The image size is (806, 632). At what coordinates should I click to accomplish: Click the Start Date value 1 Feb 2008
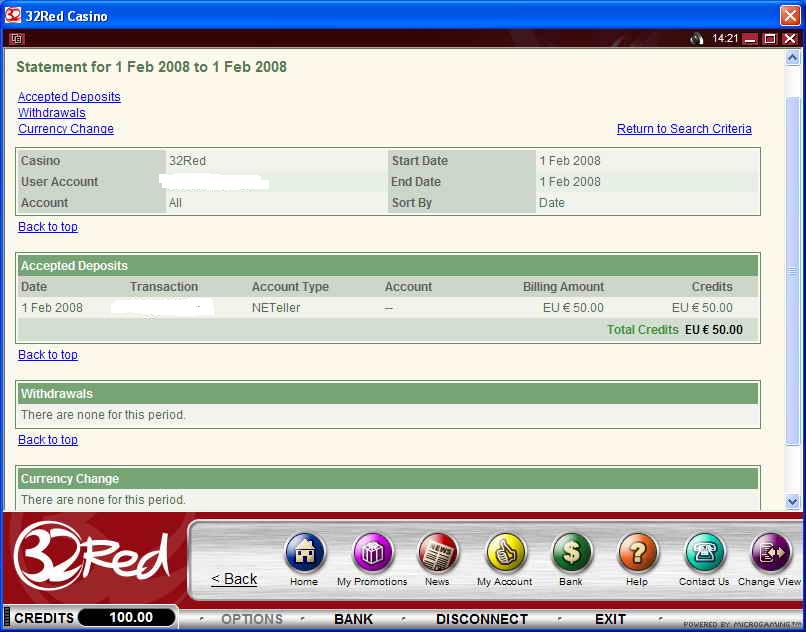570,160
